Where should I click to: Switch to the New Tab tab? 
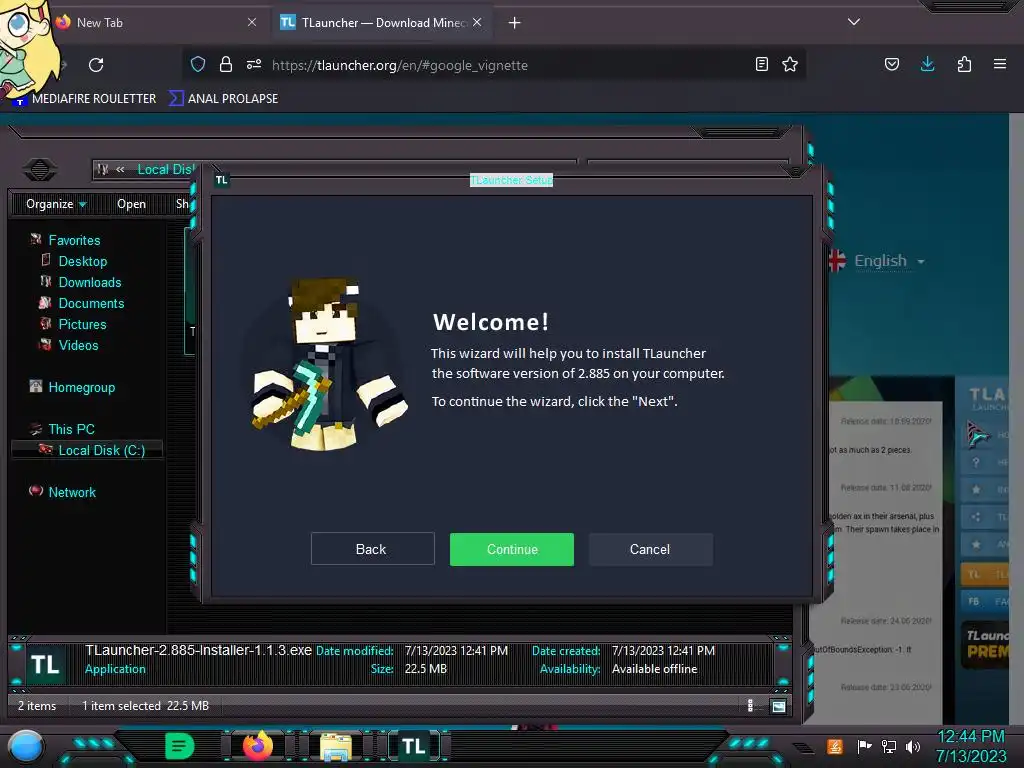coord(157,22)
